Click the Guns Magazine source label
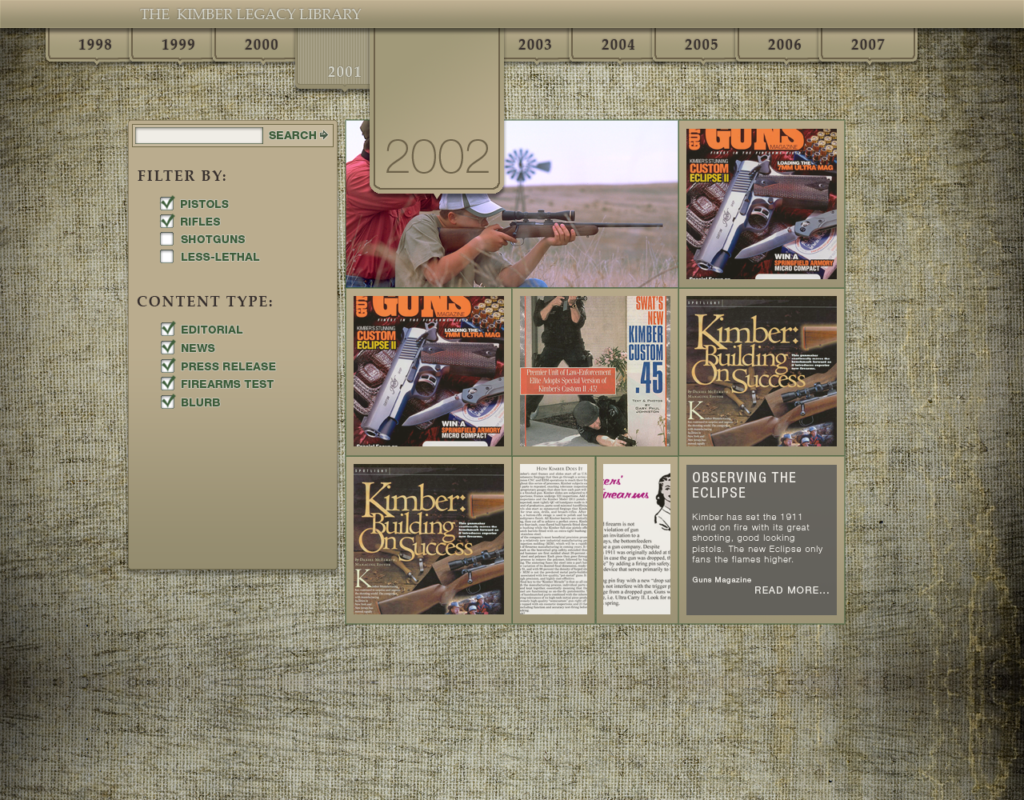Viewport: 1024px width, 800px height. tap(722, 579)
